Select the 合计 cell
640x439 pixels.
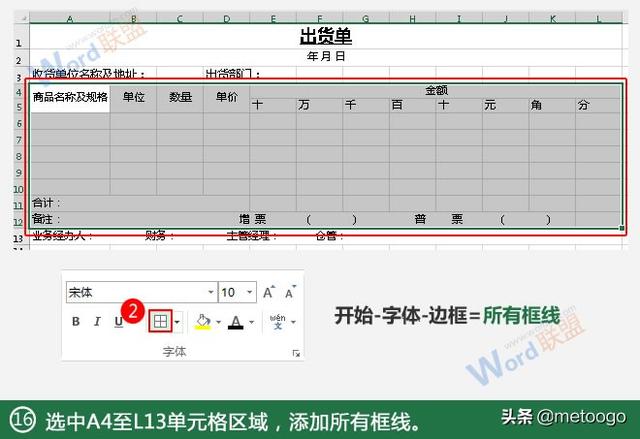(140, 203)
